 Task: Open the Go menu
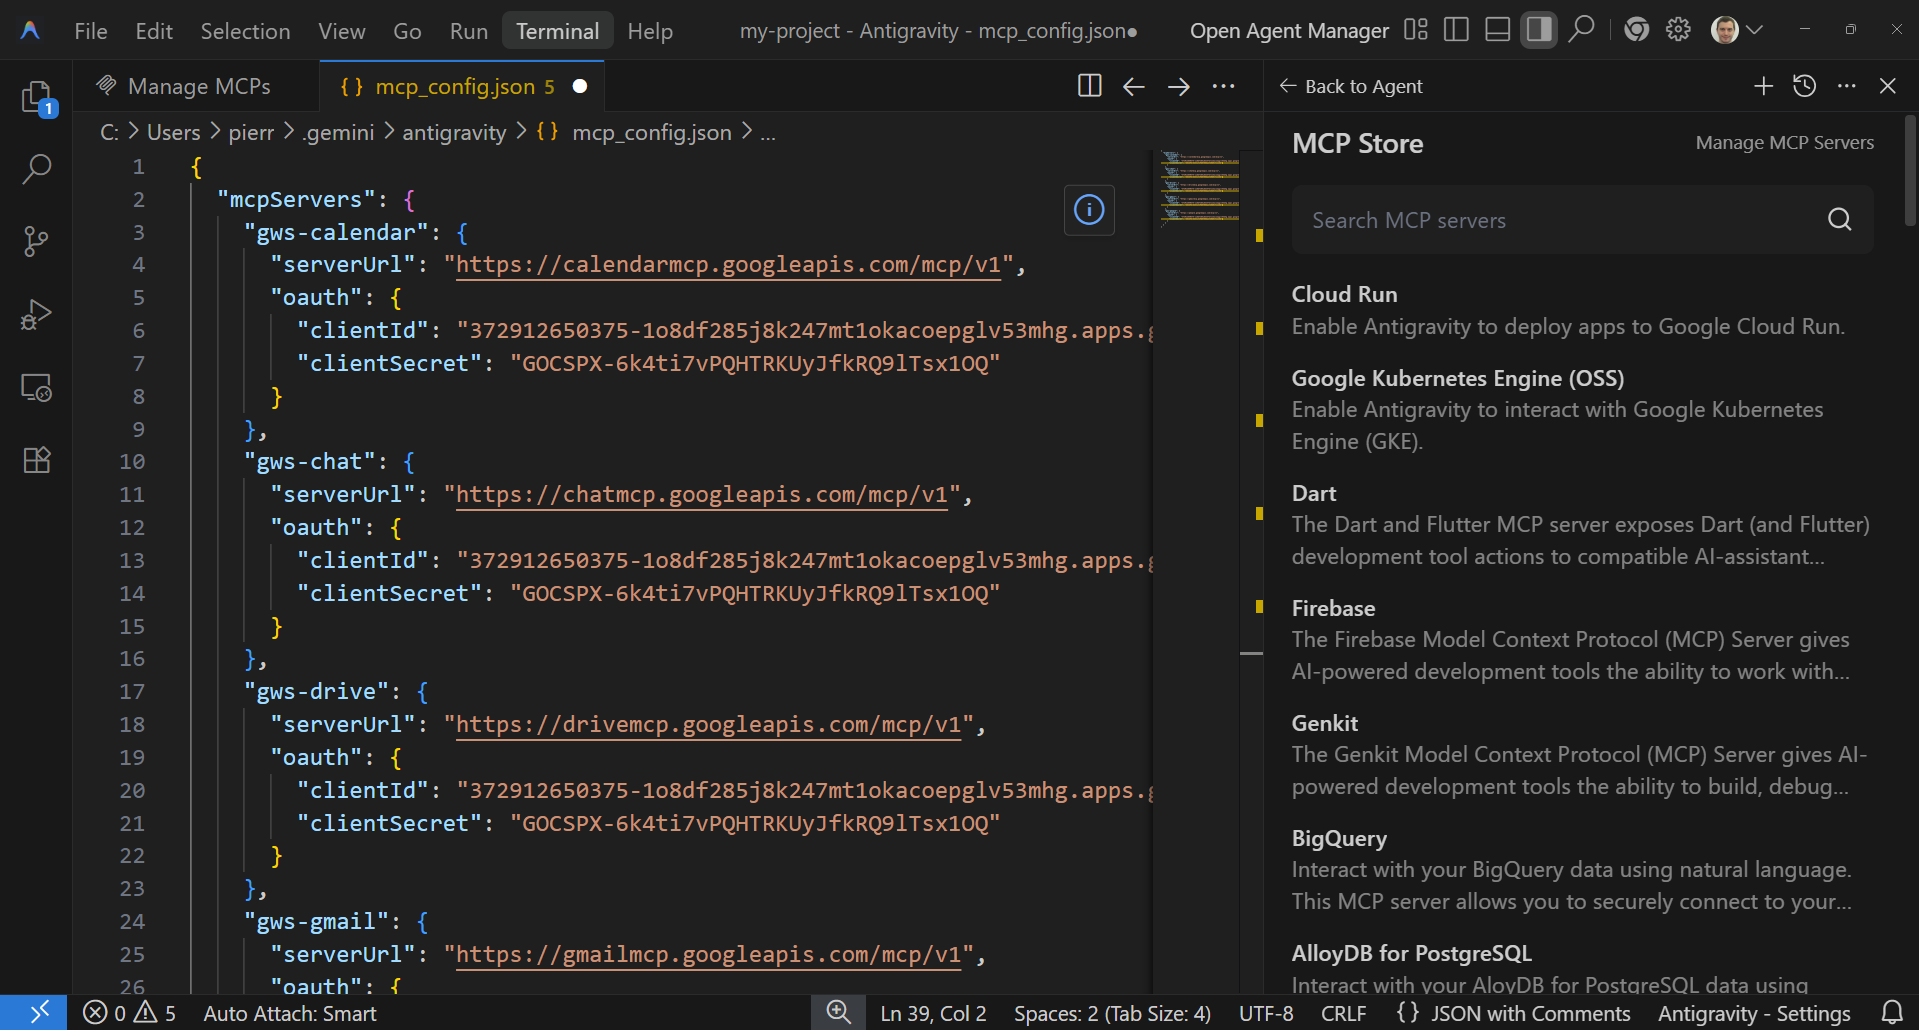tap(407, 31)
